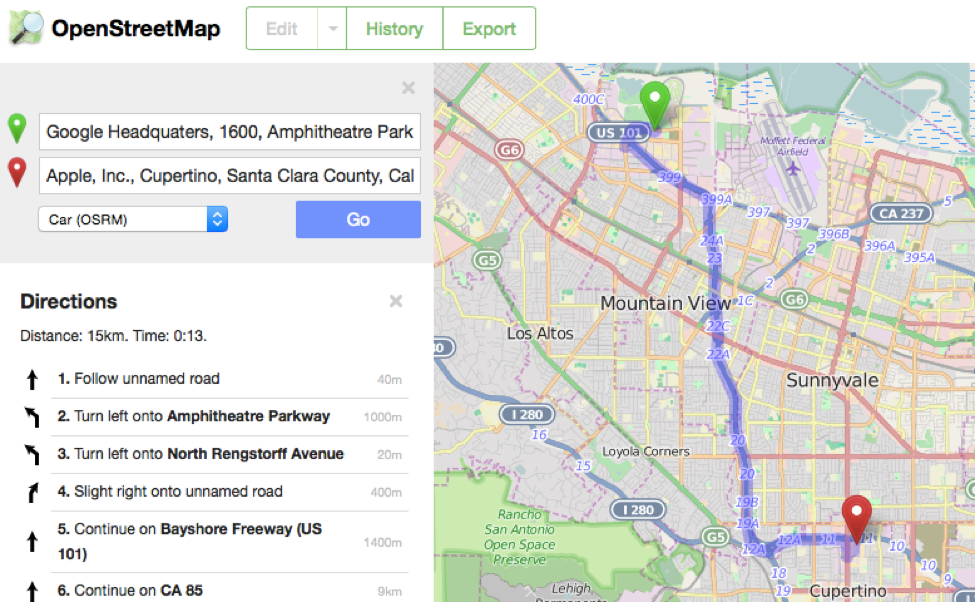Click the turn-left arrow for North Rengstorff Avenue
975x602 pixels.
32,454
